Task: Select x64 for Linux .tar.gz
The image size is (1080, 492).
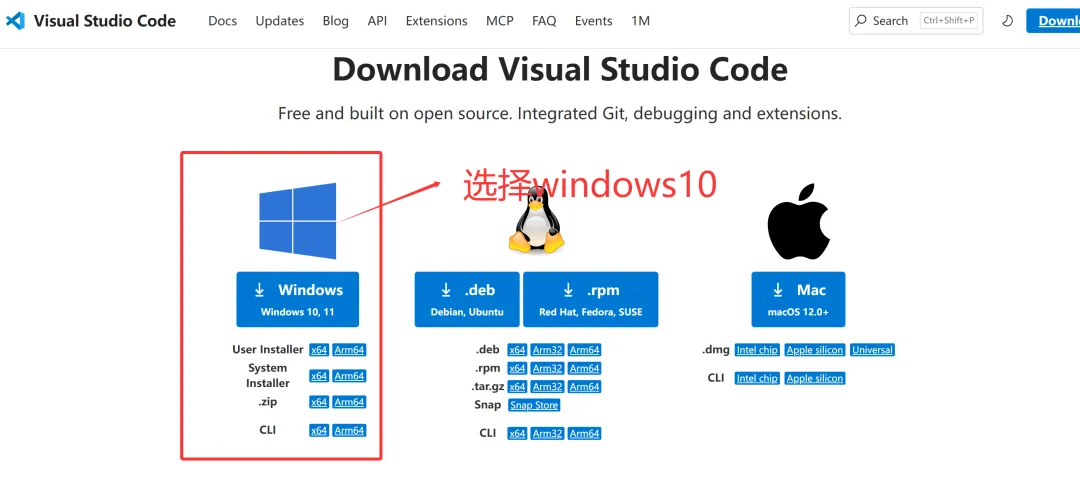Action: 517,387
